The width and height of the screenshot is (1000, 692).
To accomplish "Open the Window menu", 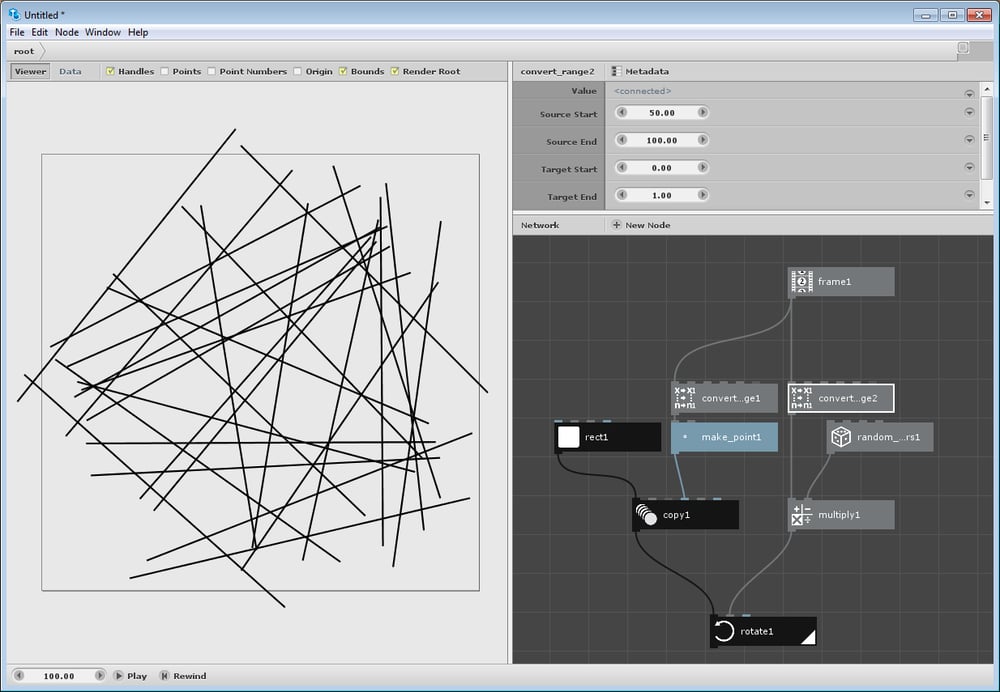I will [x=103, y=32].
